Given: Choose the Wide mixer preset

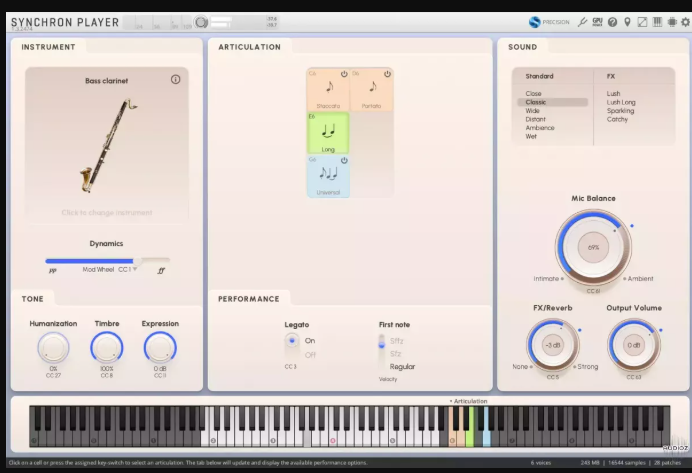Looking at the screenshot, I should [x=532, y=111].
